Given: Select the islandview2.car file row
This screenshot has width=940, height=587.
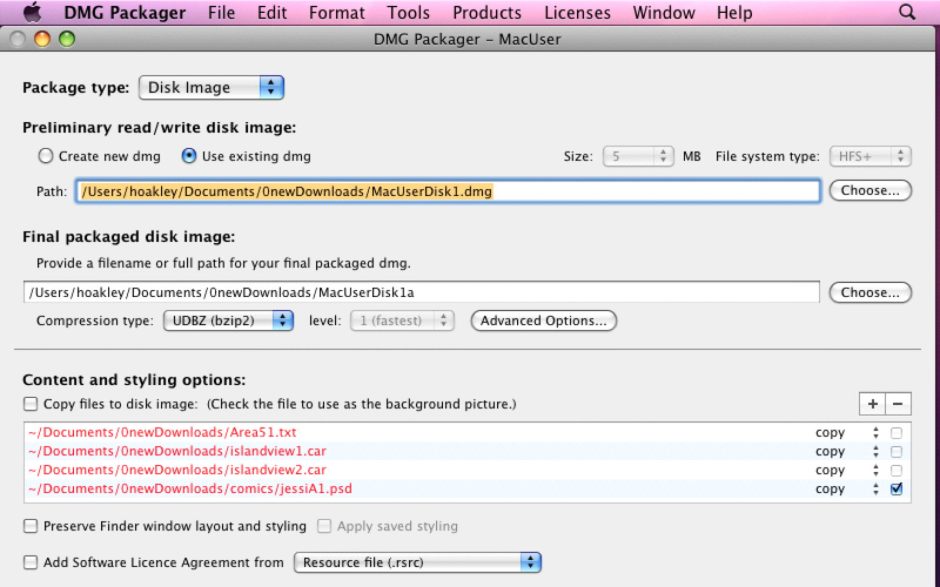Looking at the screenshot, I should click(x=468, y=471).
